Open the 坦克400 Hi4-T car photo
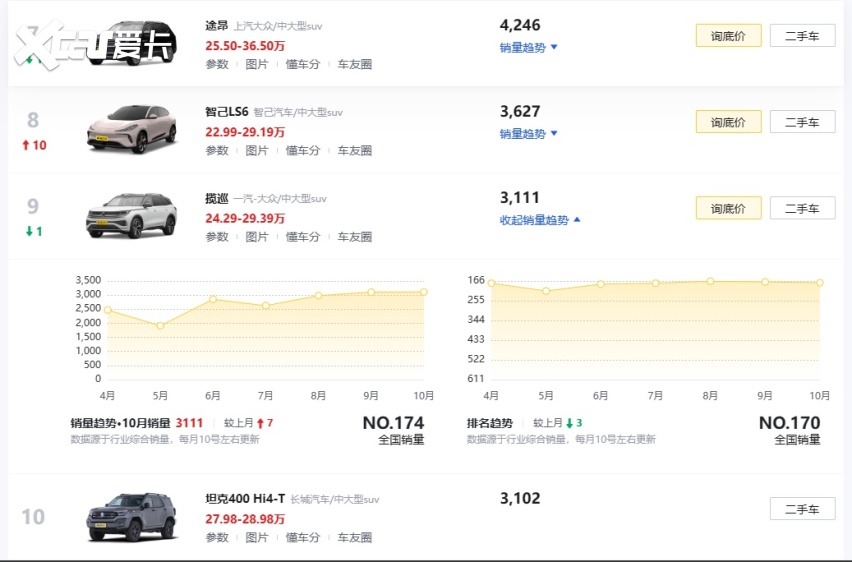Image resolution: width=852 pixels, height=562 pixels. point(131,517)
